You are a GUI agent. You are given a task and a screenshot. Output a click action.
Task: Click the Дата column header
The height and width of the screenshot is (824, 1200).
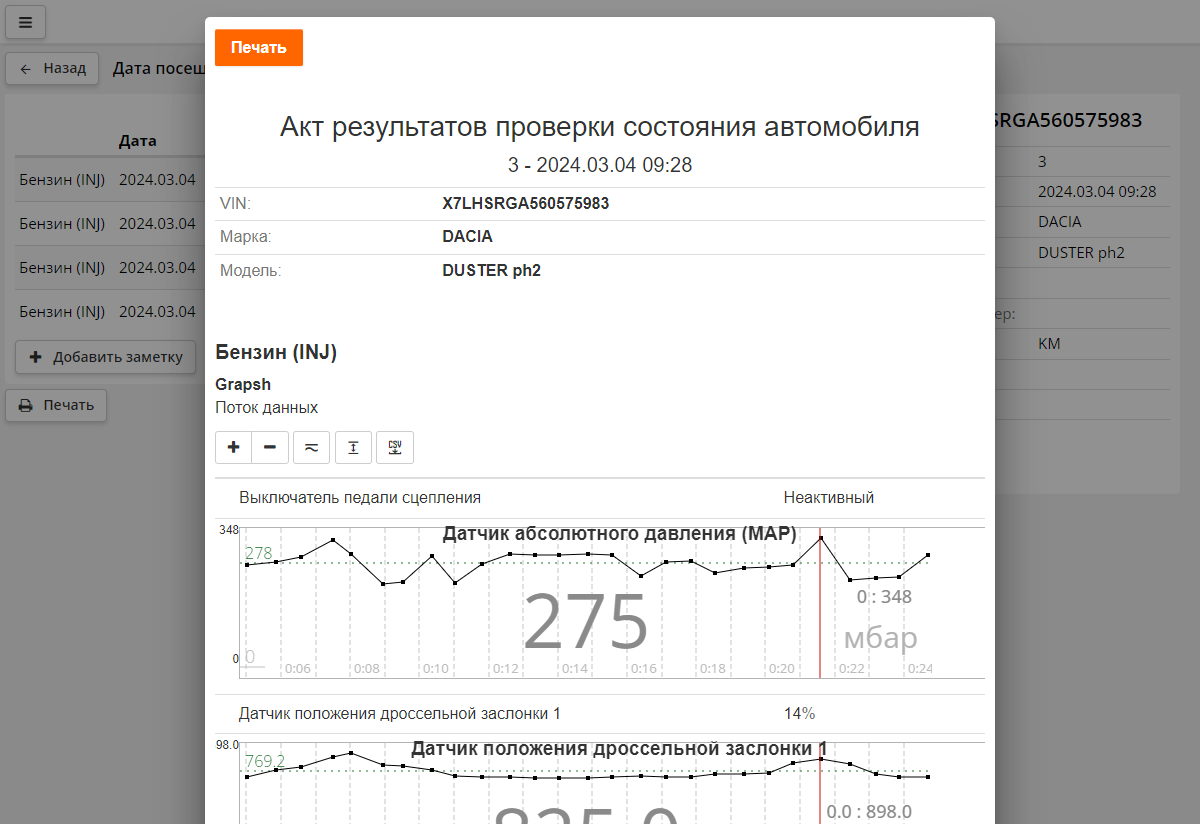coord(137,140)
